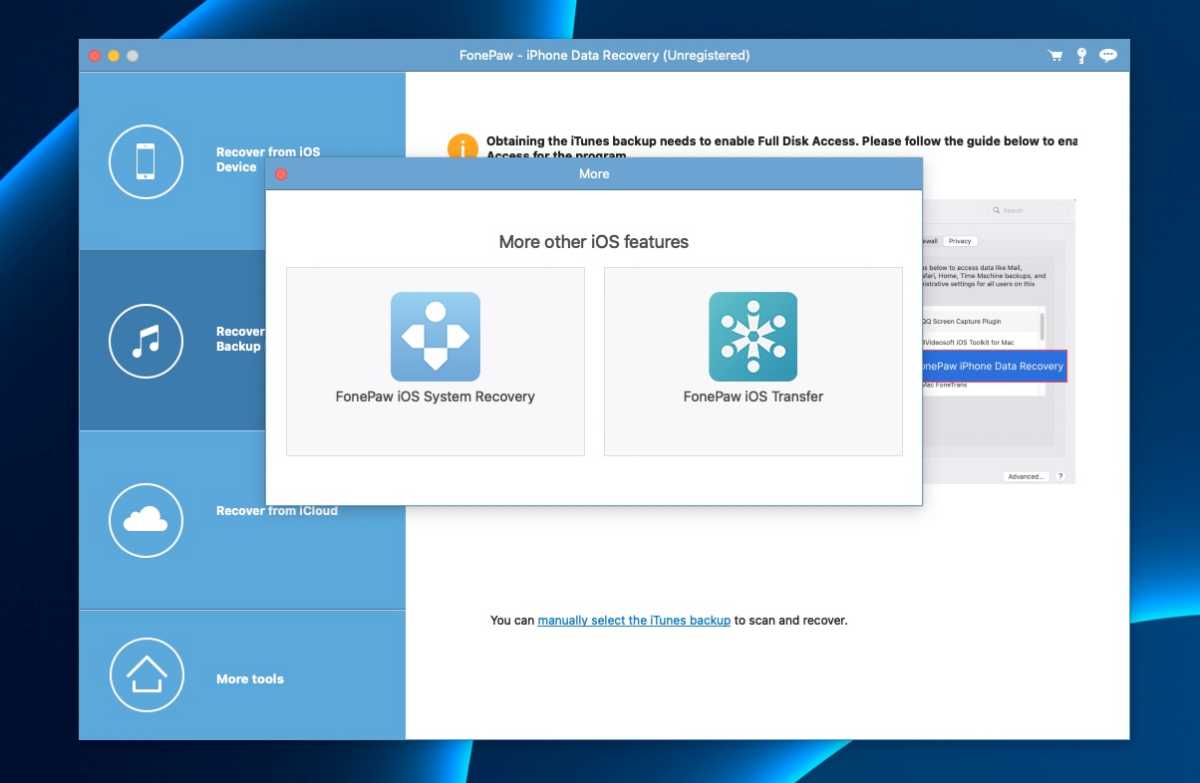
Task: Minimize the FonePaw main window
Action: [x=113, y=56]
